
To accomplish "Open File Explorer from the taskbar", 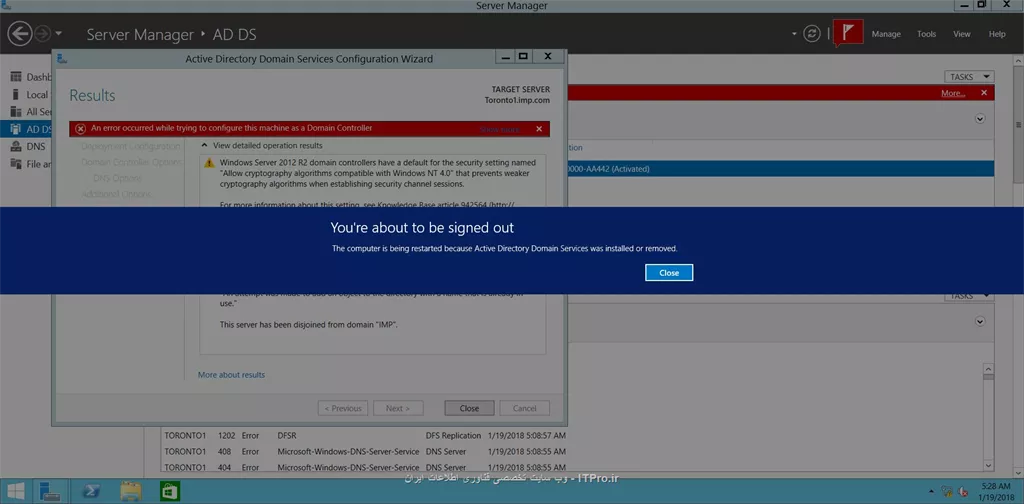I will click(131, 491).
